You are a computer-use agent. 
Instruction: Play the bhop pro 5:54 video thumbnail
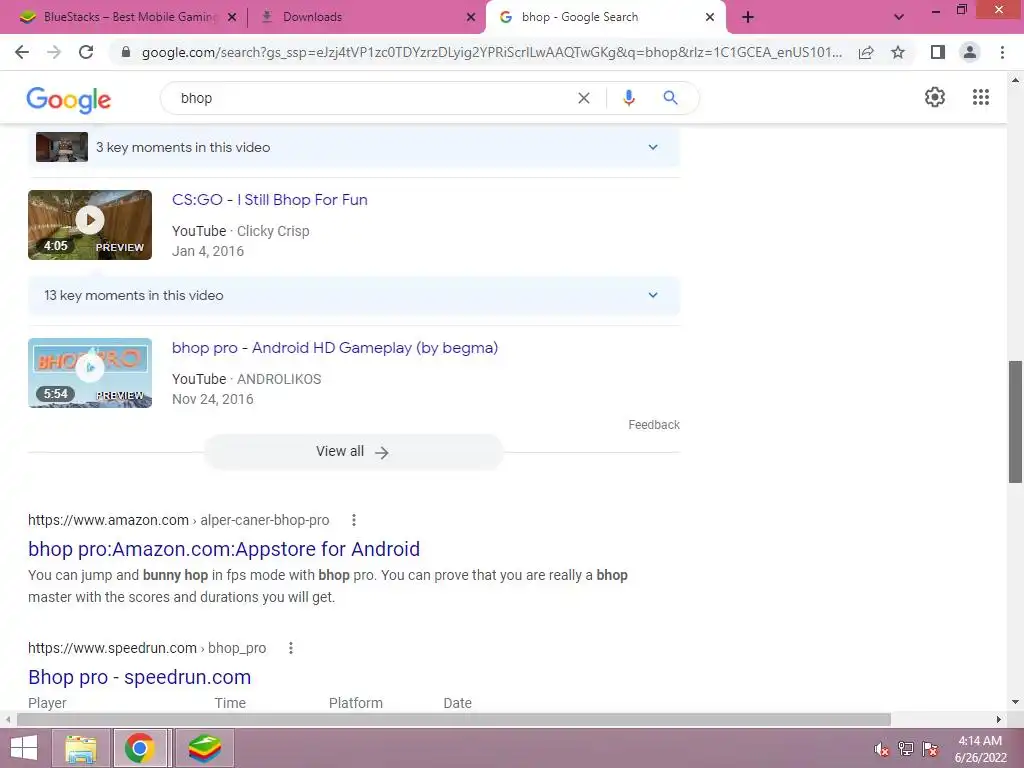(x=90, y=373)
